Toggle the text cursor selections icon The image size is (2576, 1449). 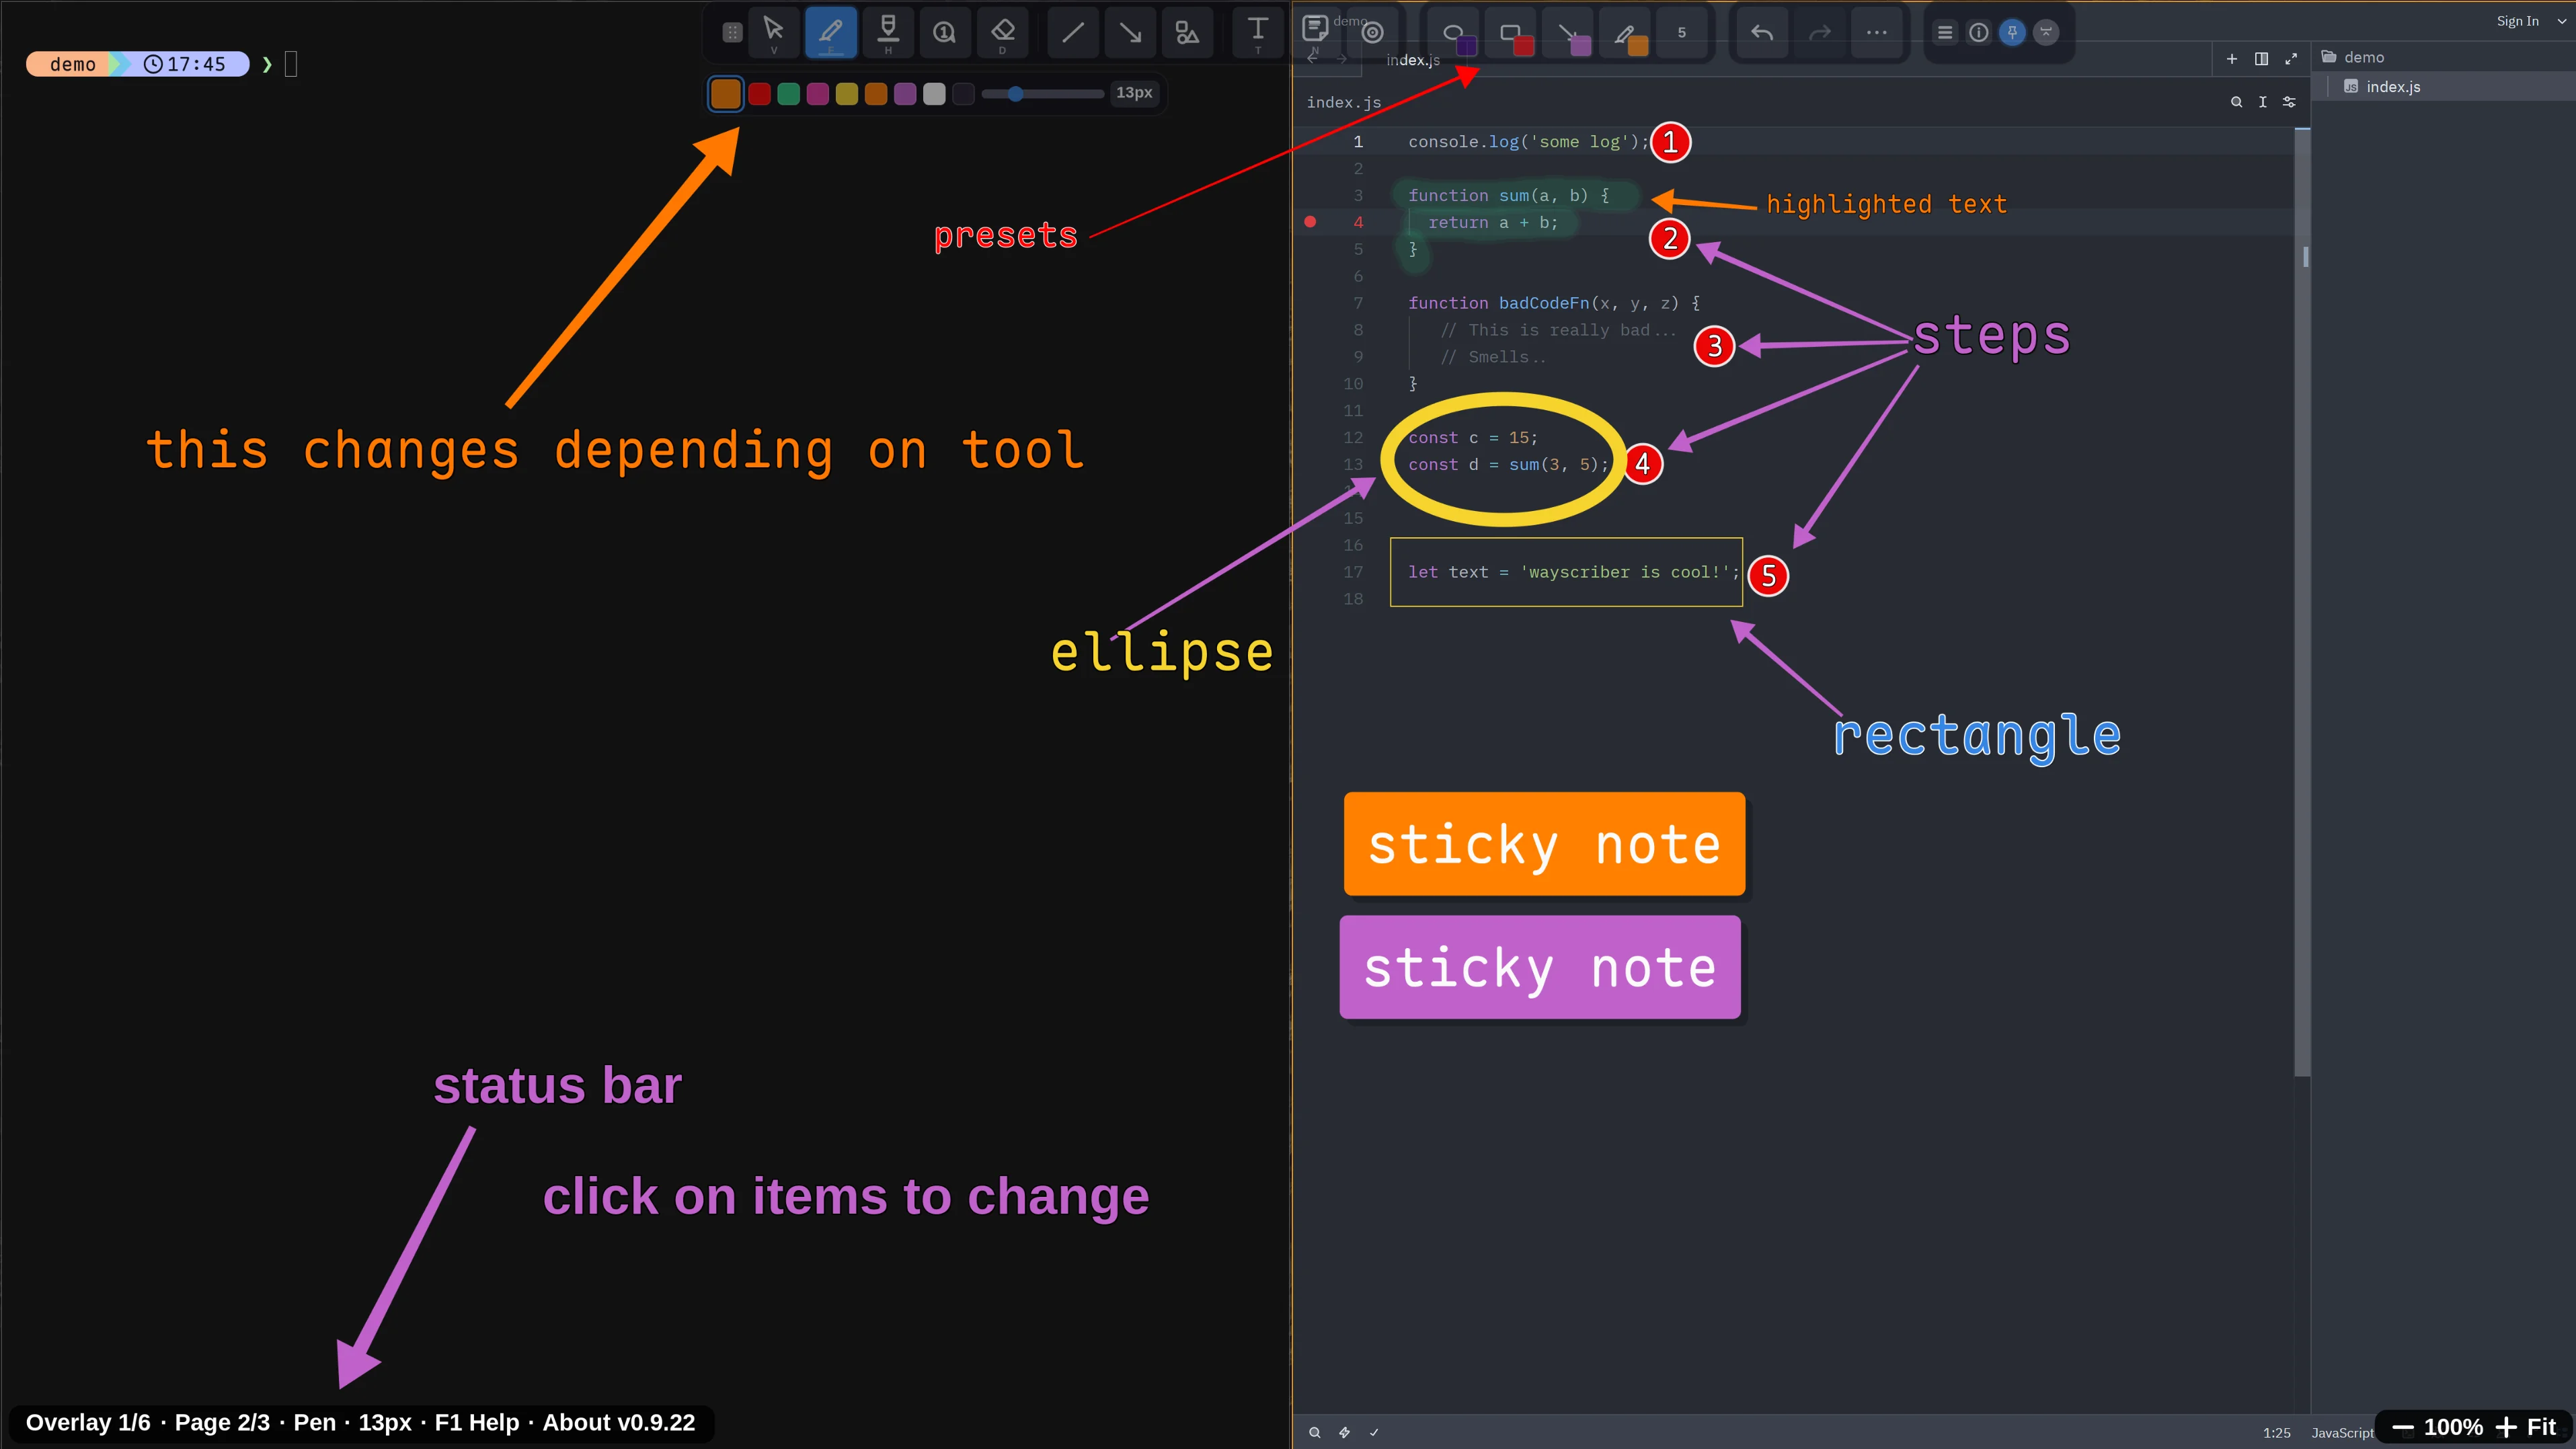[x=2262, y=102]
